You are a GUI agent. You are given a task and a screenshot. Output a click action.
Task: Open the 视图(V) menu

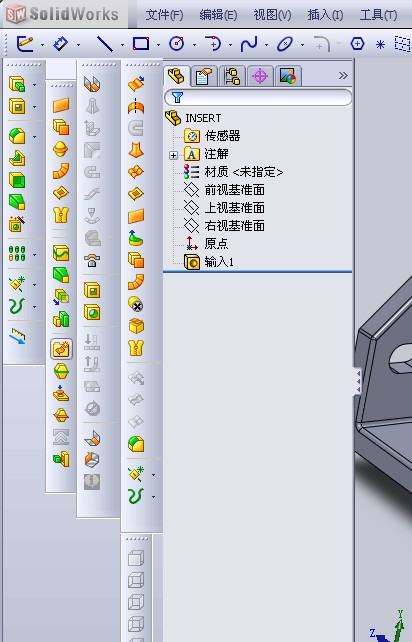tap(272, 15)
